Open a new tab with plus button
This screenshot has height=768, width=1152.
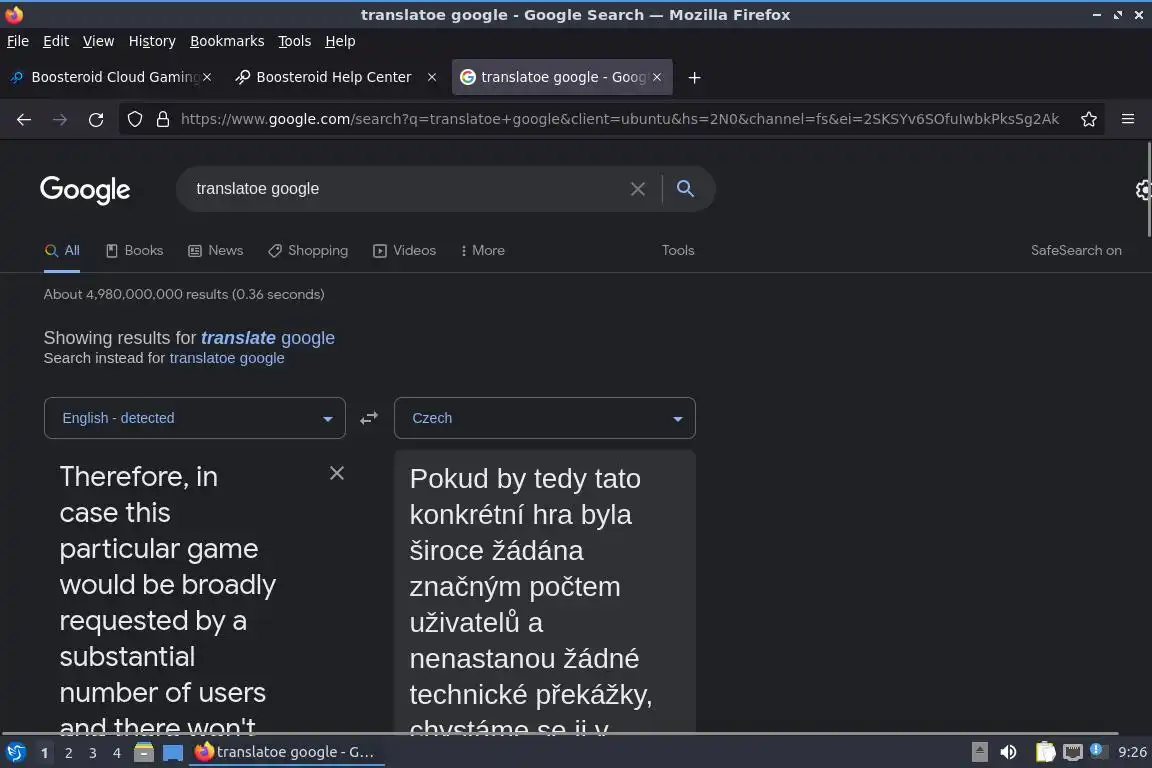point(694,77)
